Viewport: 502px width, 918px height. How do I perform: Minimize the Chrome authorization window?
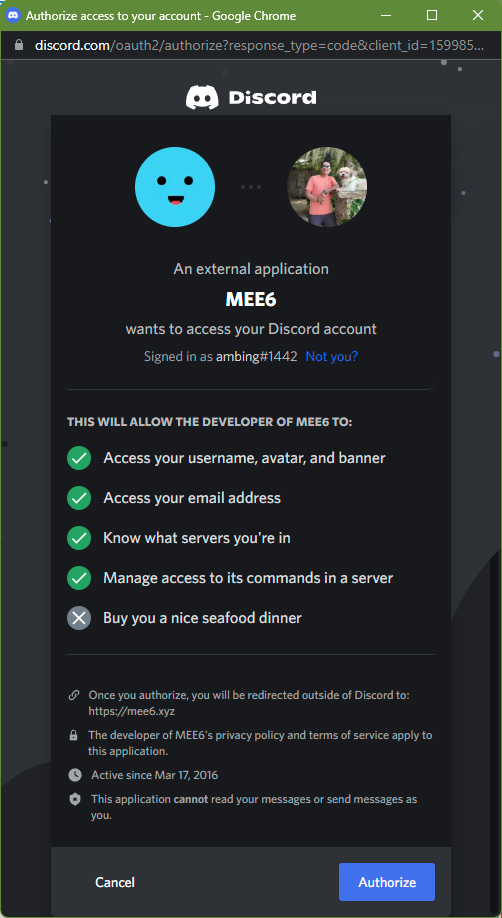[385, 15]
